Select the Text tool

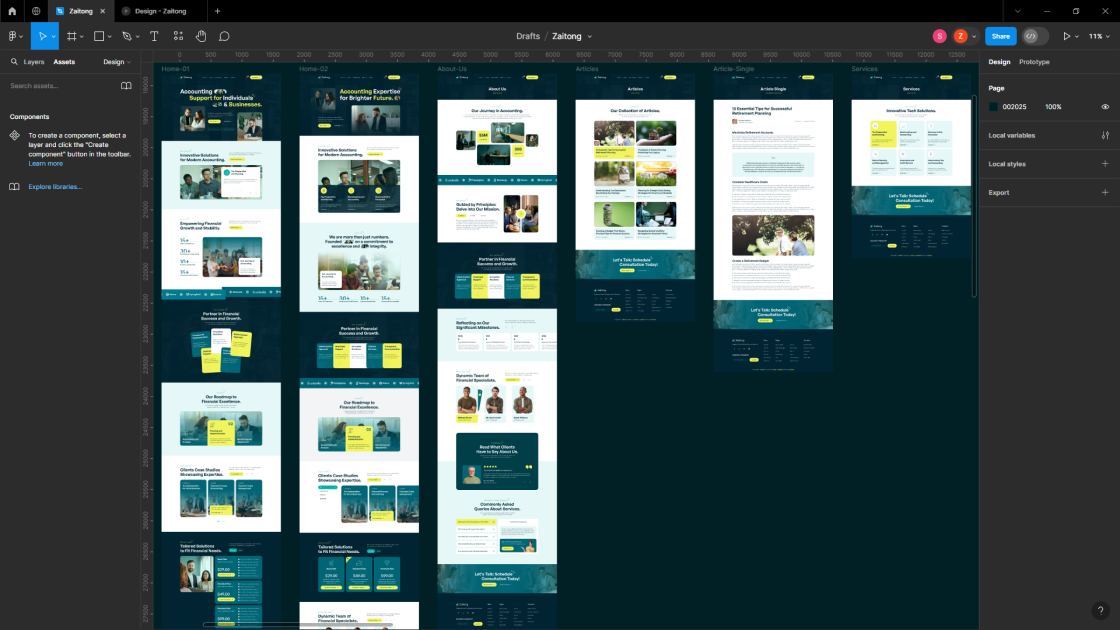point(154,36)
